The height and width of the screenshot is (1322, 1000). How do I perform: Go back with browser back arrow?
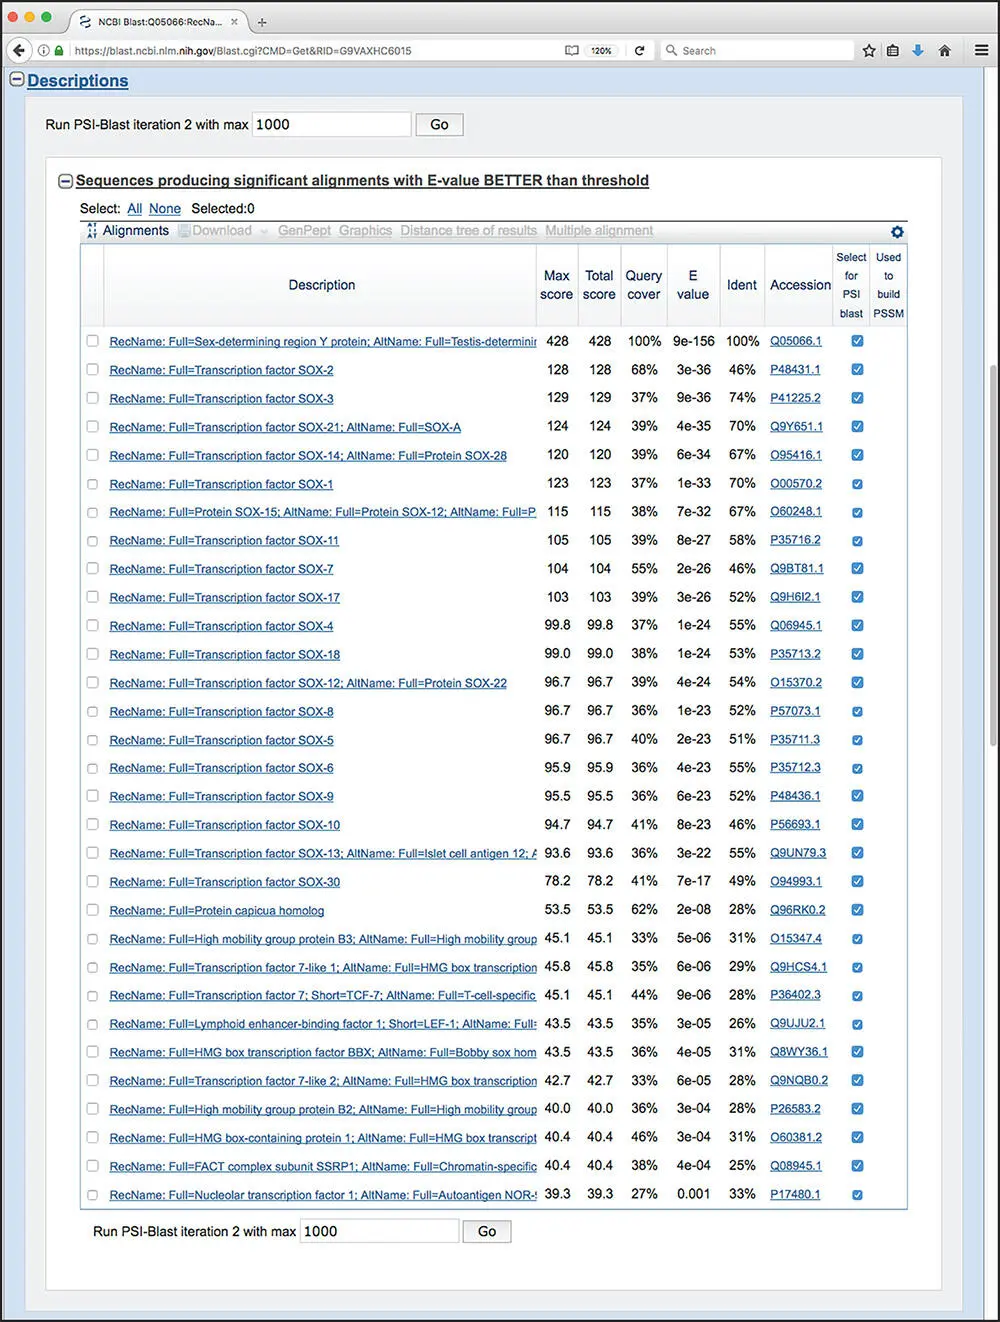click(x=18, y=50)
